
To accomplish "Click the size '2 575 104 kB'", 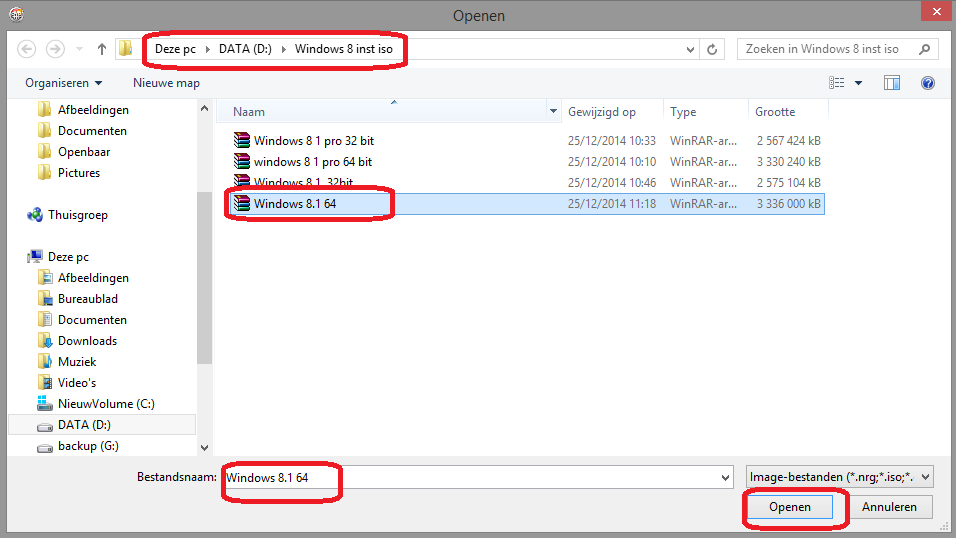I will pyautogui.click(x=788, y=183).
